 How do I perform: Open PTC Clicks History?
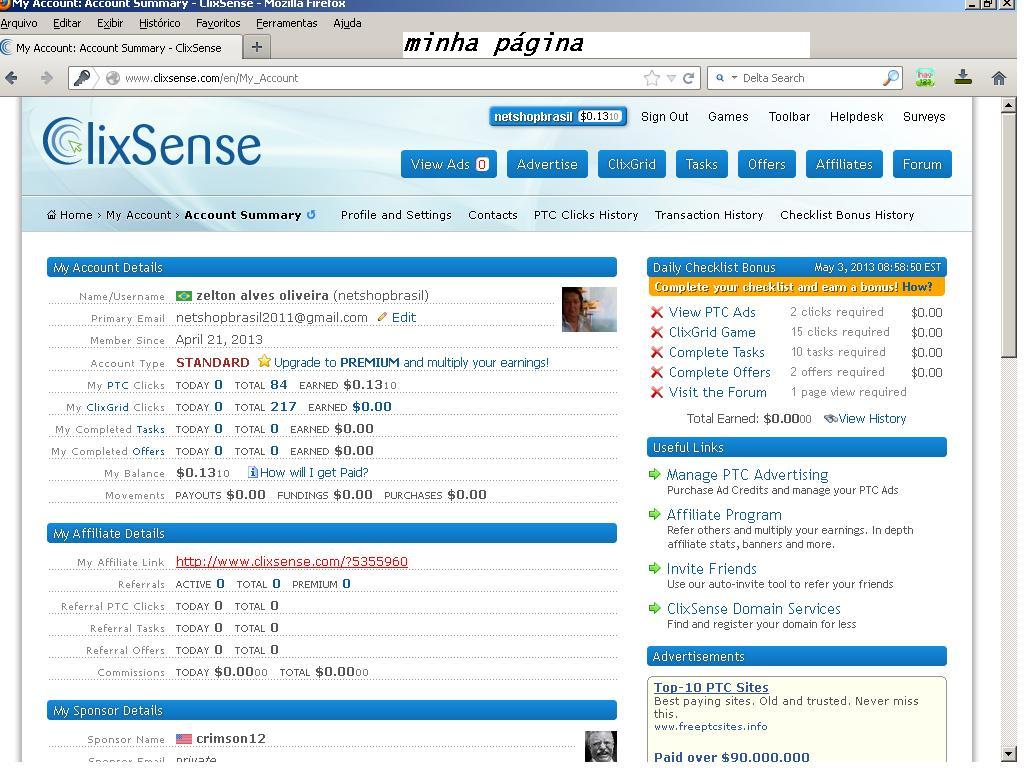tap(586, 215)
